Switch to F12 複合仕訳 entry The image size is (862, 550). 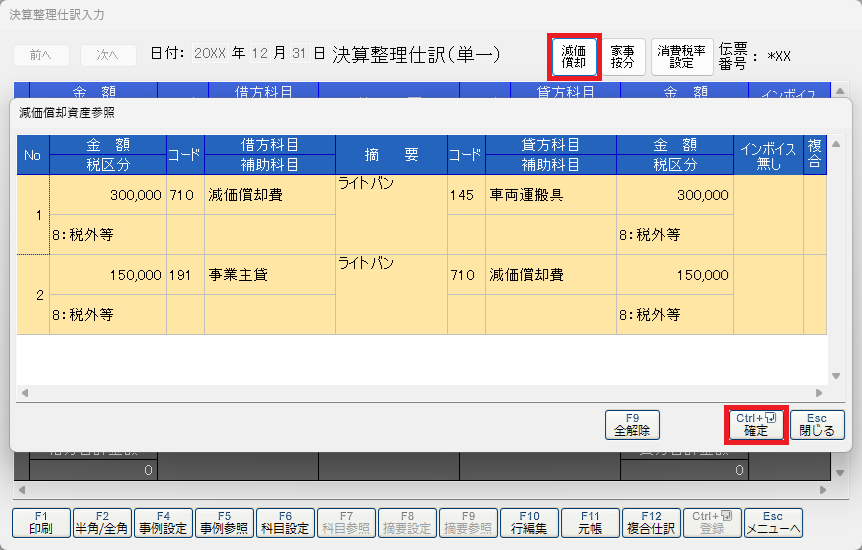tap(651, 522)
